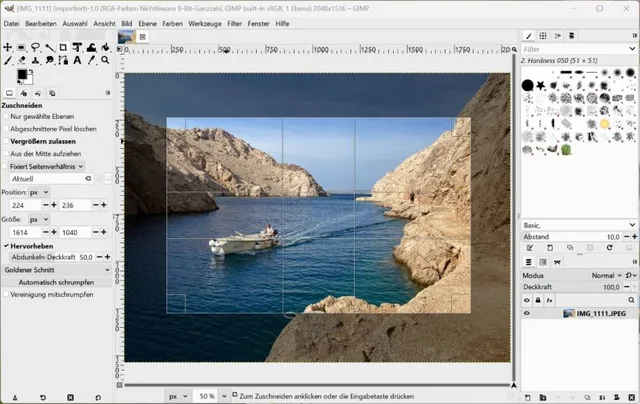
Task: Hide the IMG_1111.JPEG layer with the eye
Action: pos(527,313)
